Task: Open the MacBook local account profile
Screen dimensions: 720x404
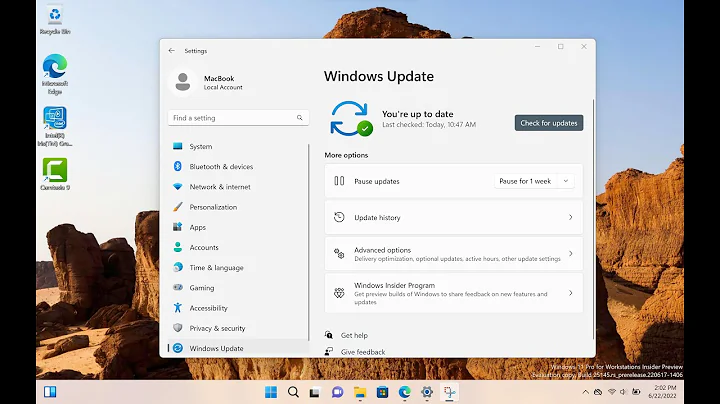Action: coord(207,82)
